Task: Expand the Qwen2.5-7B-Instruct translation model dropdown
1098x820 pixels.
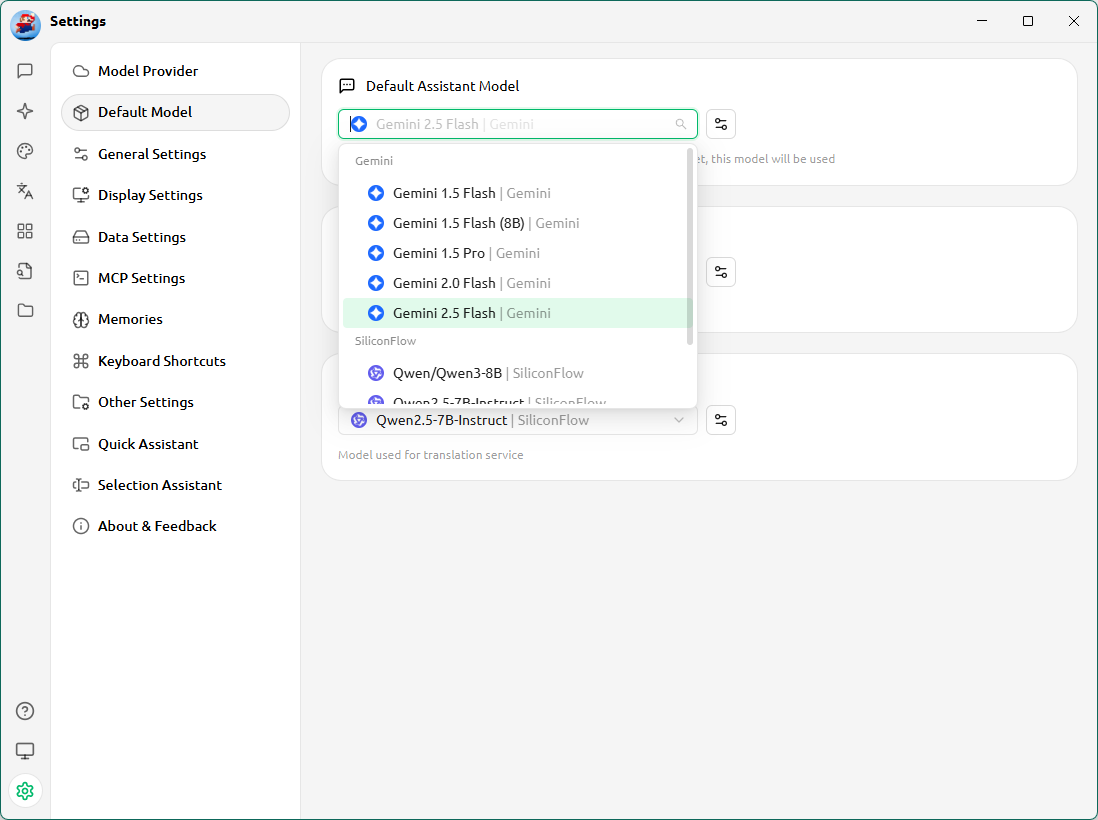Action: pos(517,420)
